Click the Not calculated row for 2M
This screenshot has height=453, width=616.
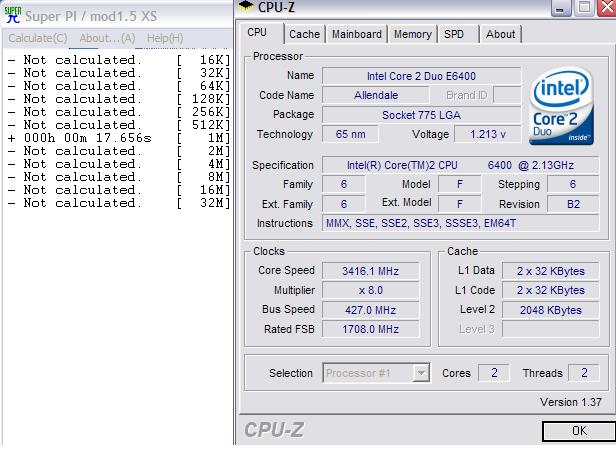[118, 151]
